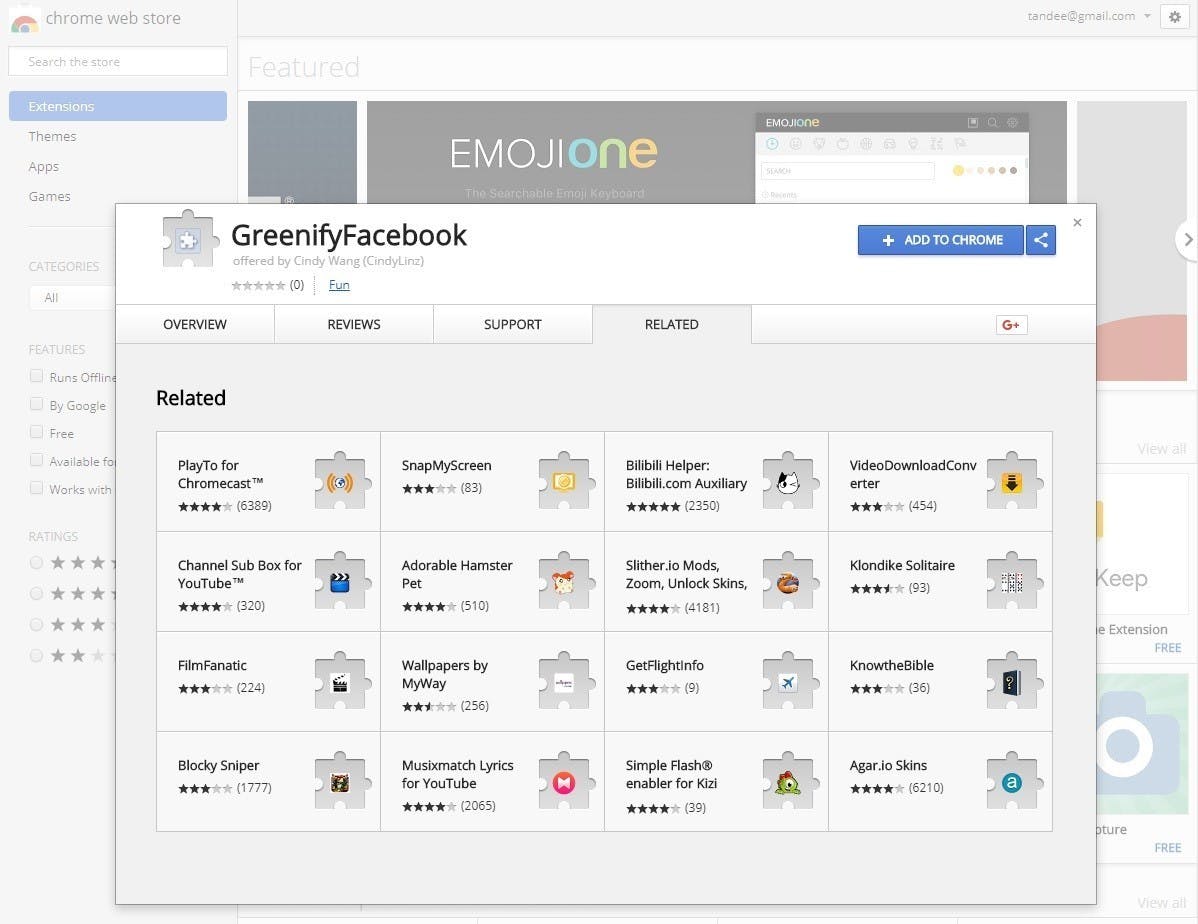Image resolution: width=1198 pixels, height=924 pixels.
Task: Enable the Runs Offline filter checkbox
Action: pyautogui.click(x=36, y=376)
